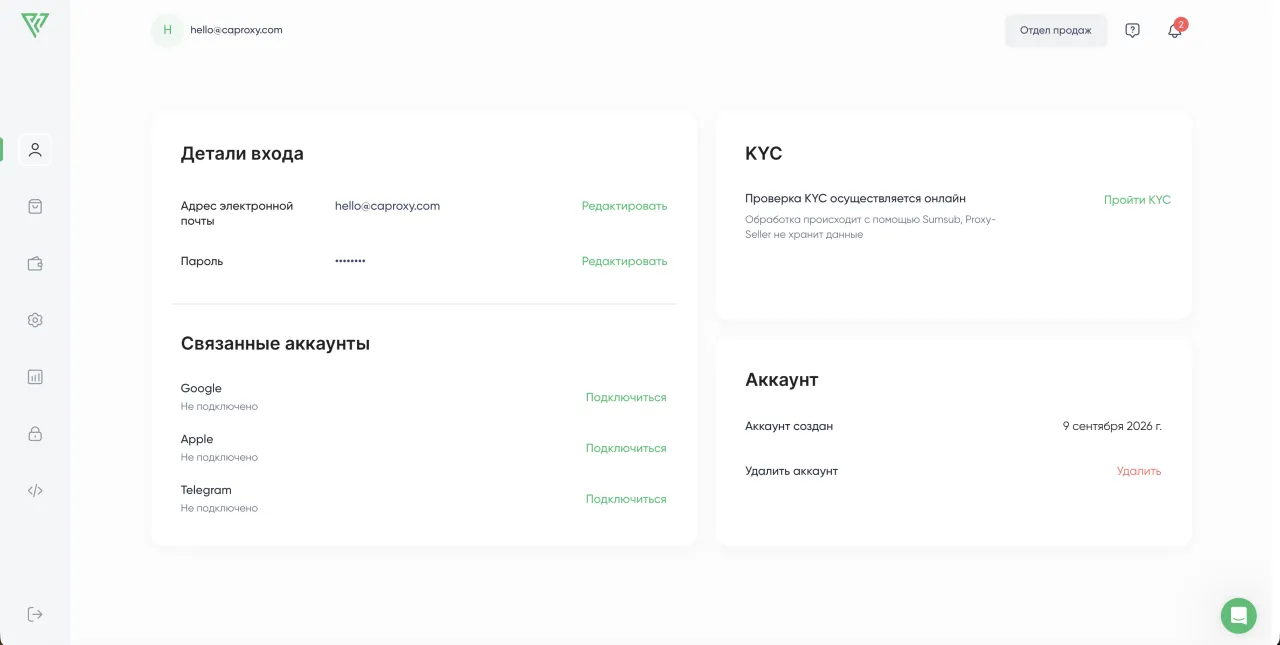Click the Google label
This screenshot has width=1280, height=645.
coord(201,388)
